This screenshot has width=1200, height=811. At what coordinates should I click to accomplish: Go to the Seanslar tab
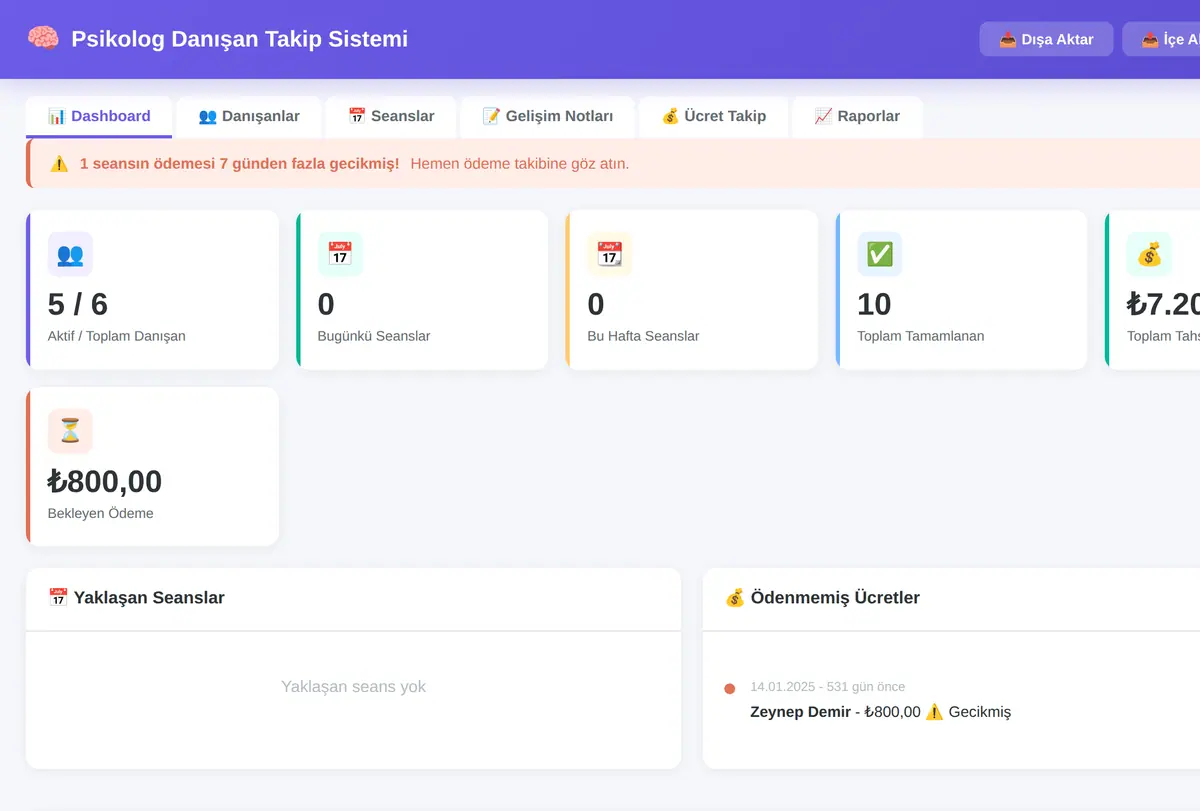391,116
